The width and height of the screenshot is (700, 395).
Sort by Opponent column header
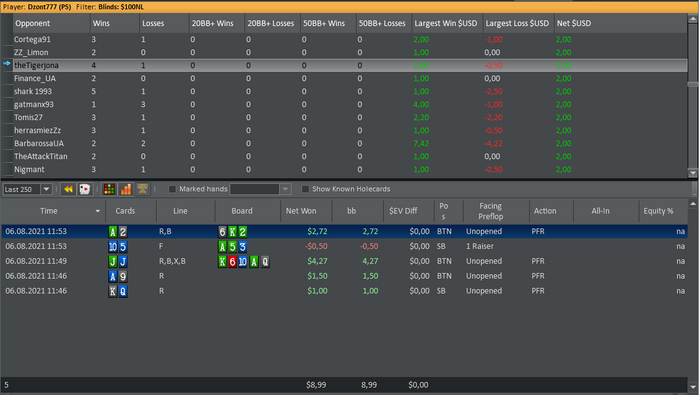(51, 23)
